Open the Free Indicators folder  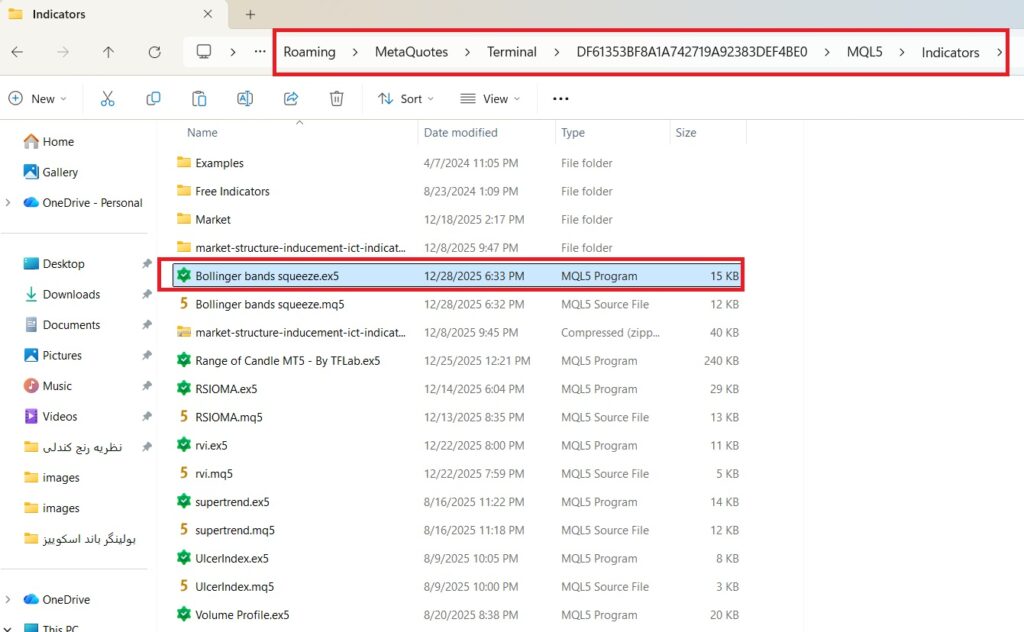point(232,191)
